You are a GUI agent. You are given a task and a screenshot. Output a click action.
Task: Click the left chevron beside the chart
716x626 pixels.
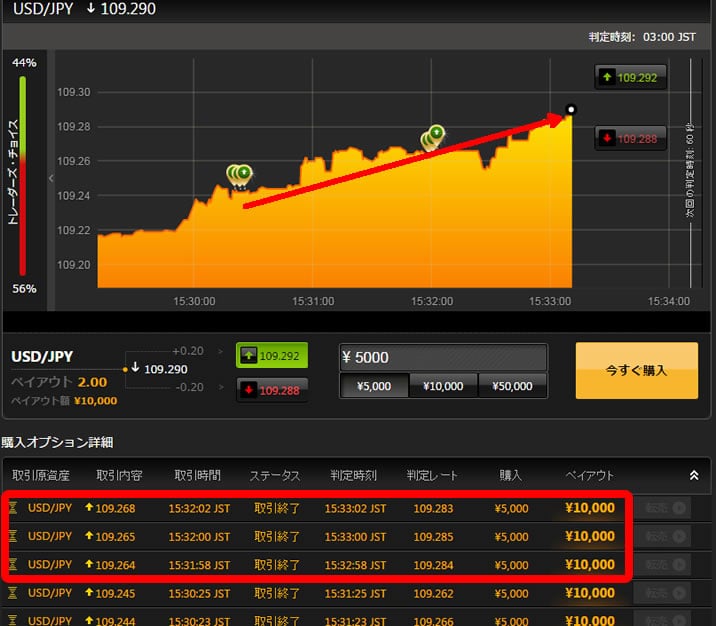[x=51, y=178]
